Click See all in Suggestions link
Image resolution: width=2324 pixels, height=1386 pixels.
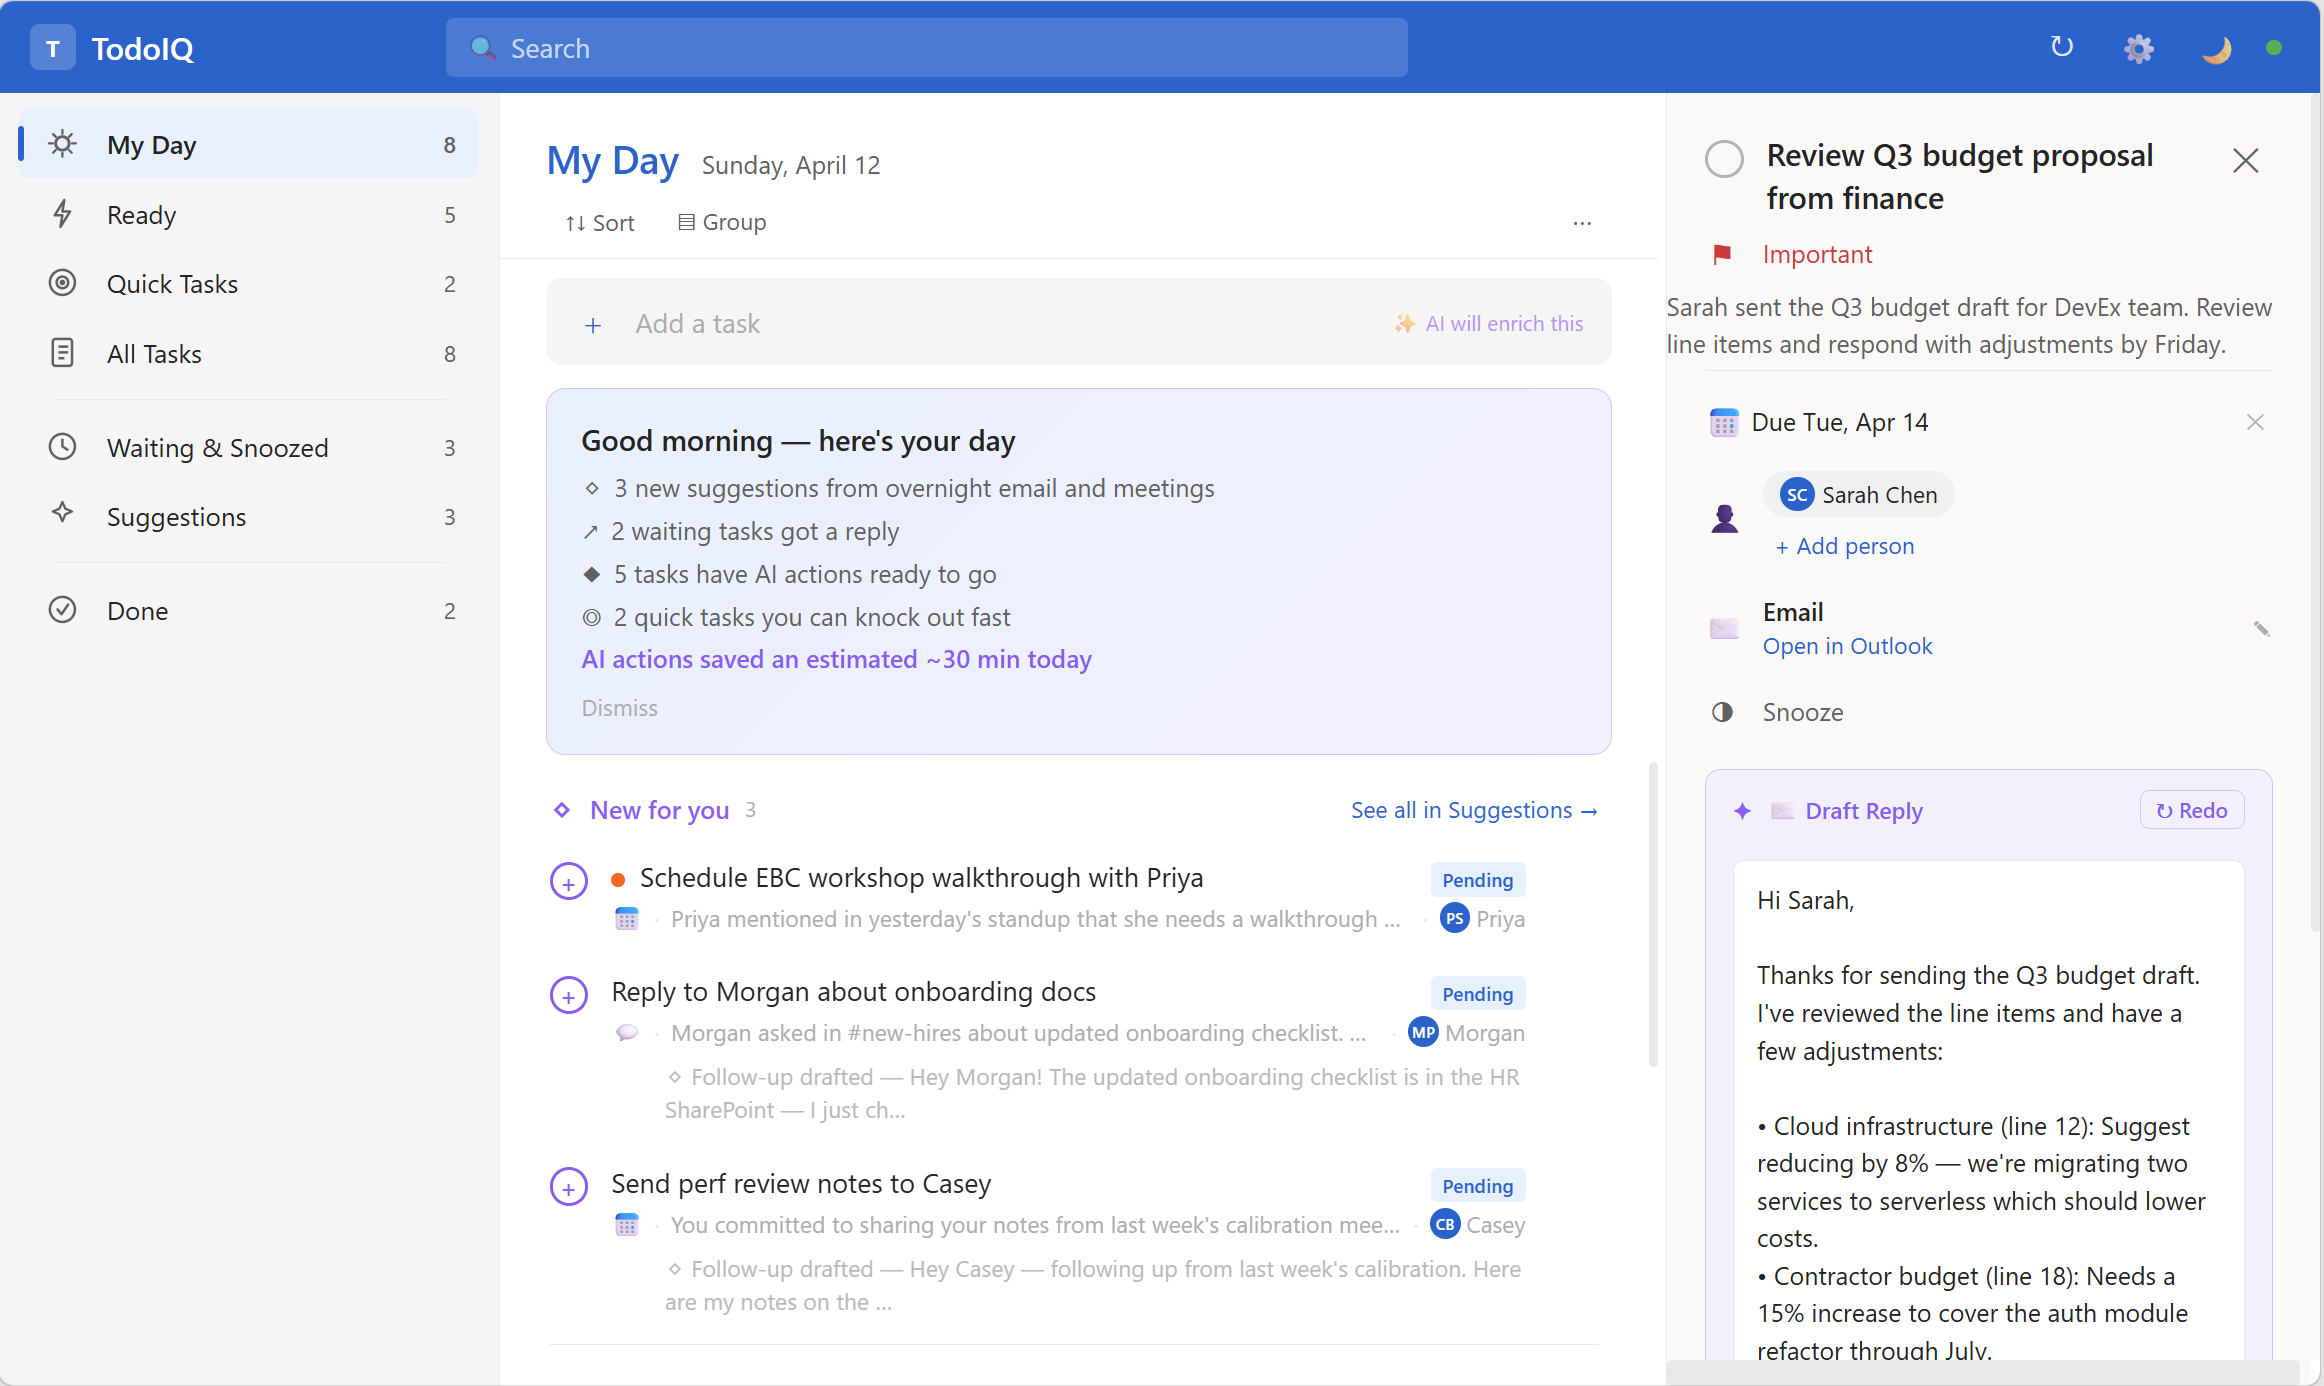(x=1473, y=810)
